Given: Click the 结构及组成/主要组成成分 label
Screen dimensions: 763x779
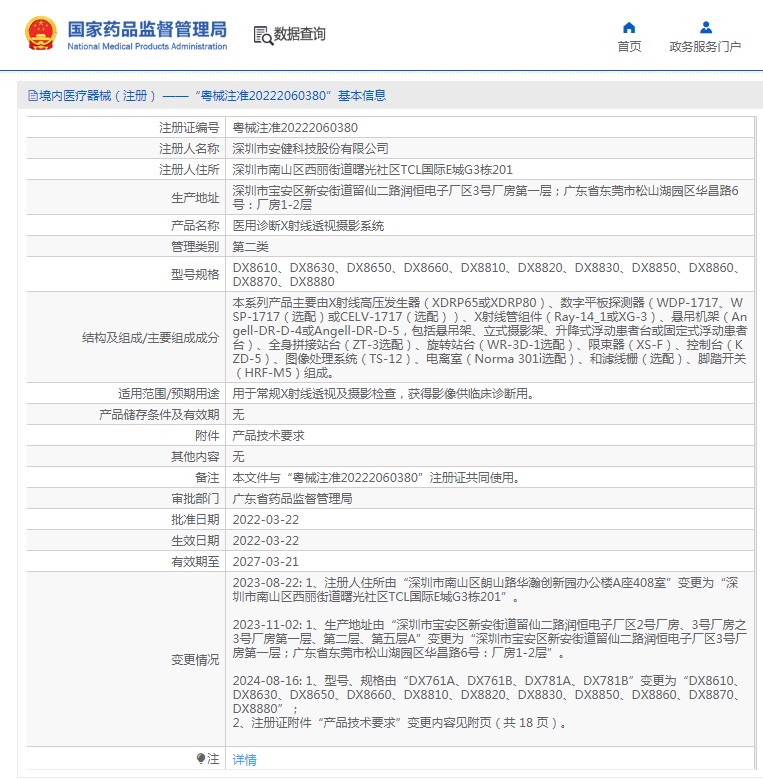Looking at the screenshot, I should (x=150, y=338).
